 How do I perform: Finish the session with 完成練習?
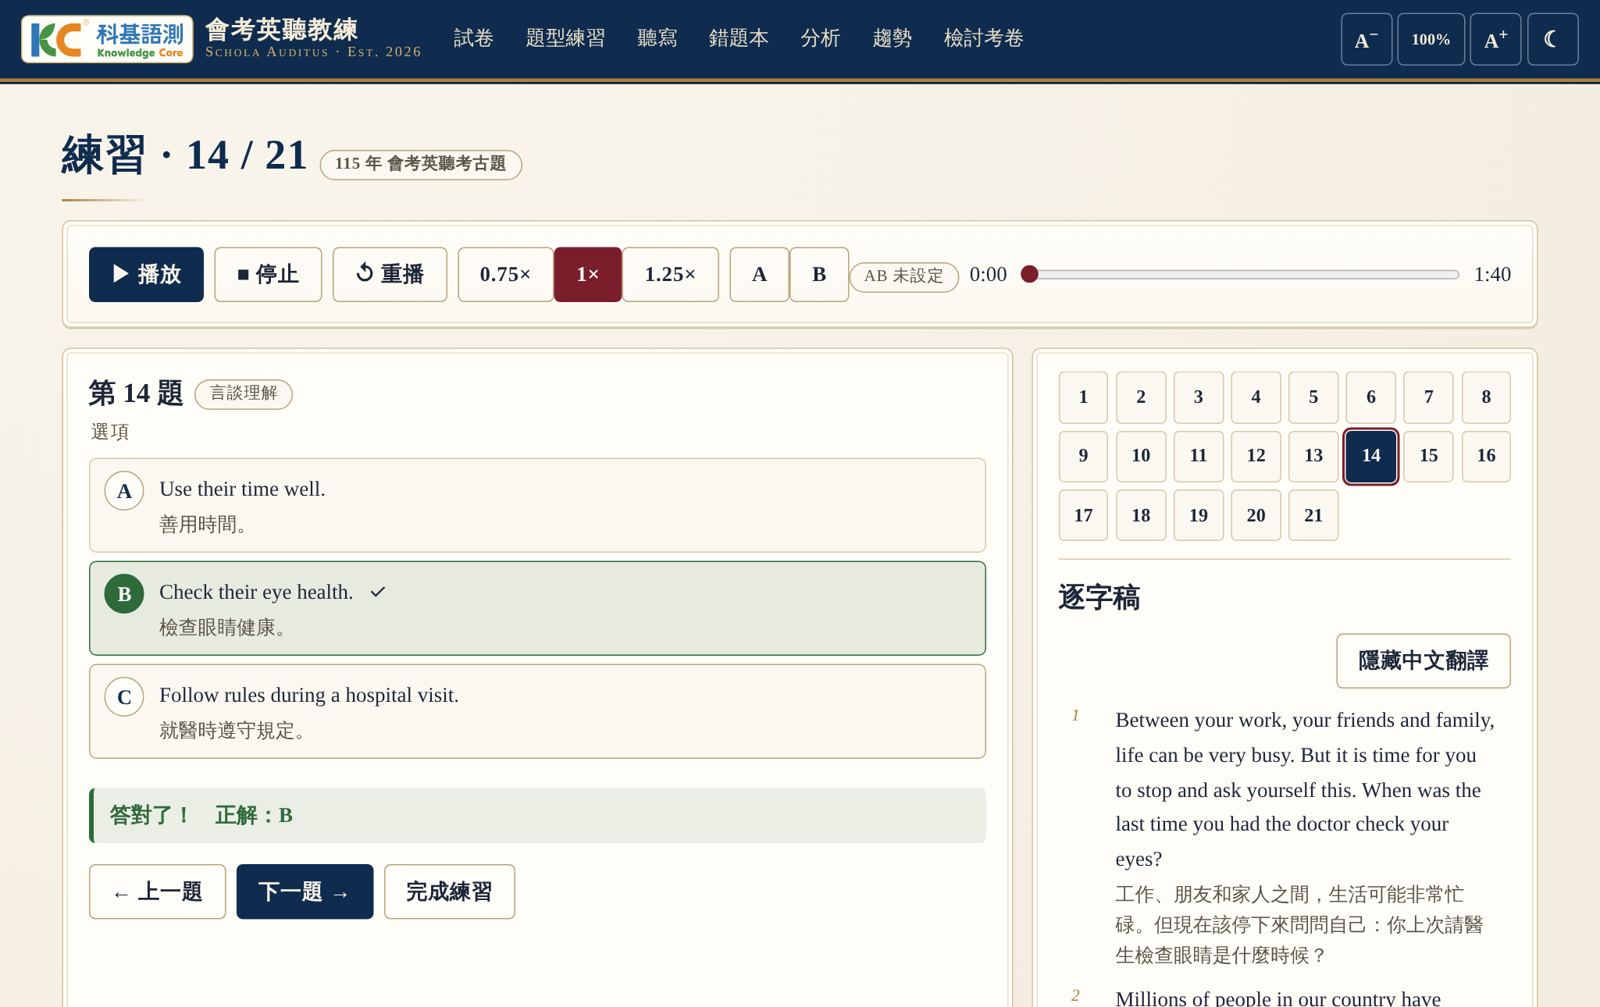click(449, 891)
